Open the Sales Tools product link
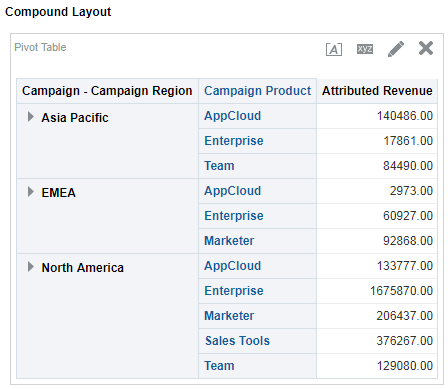Screen dimensions: 448x389 237,341
